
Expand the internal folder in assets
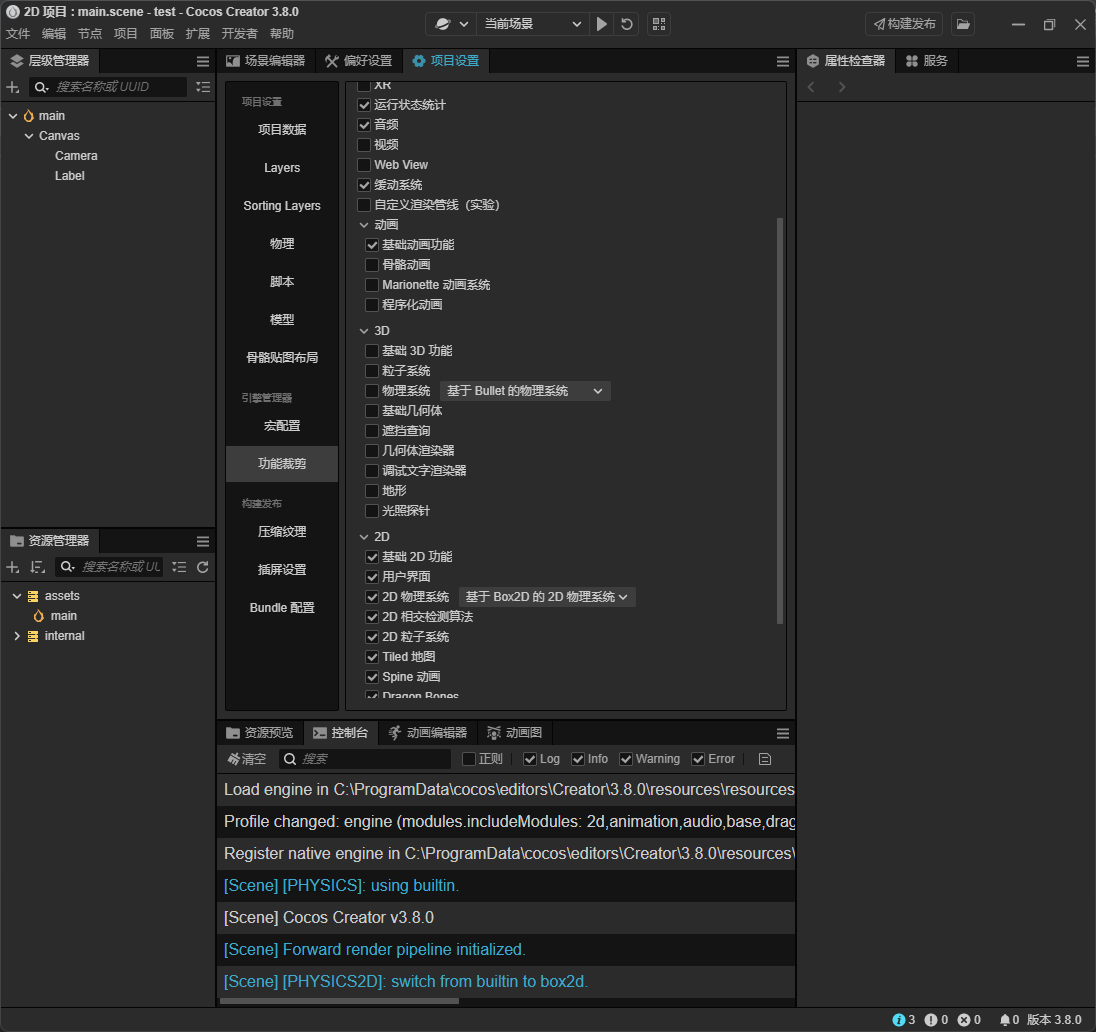[17, 636]
